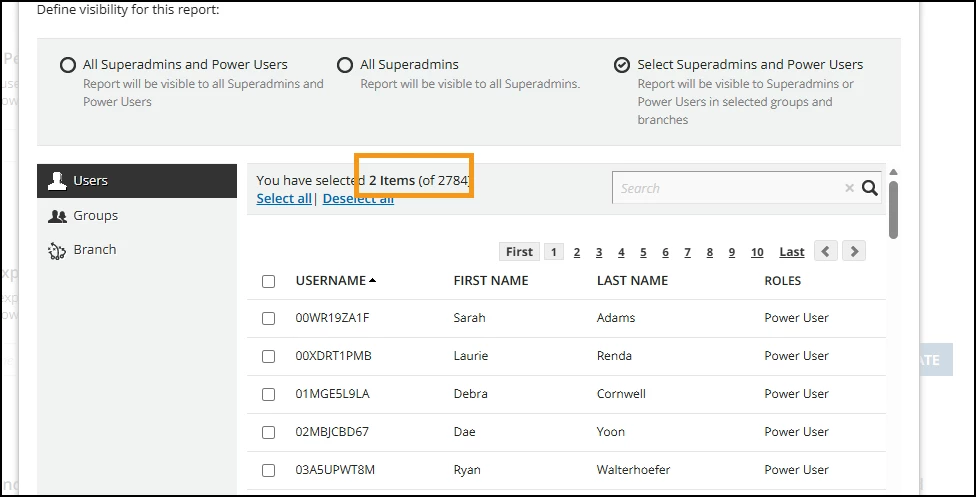The image size is (976, 497).
Task: Sort by the USERNAME column arrow
Action: pyautogui.click(x=373, y=281)
